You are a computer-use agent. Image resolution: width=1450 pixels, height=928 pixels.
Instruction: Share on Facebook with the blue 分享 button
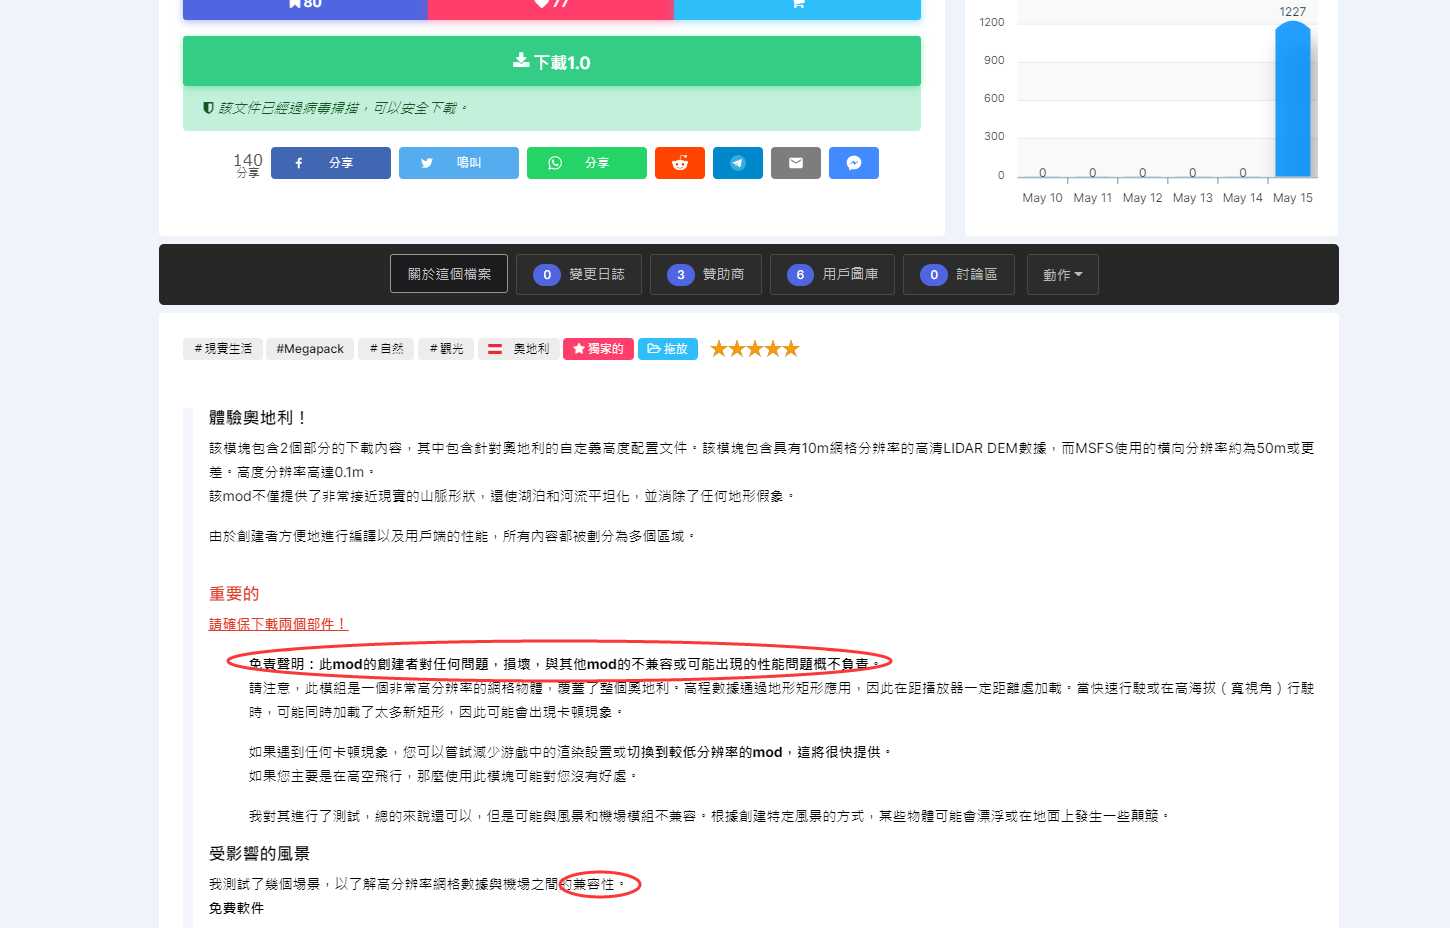[x=330, y=163]
